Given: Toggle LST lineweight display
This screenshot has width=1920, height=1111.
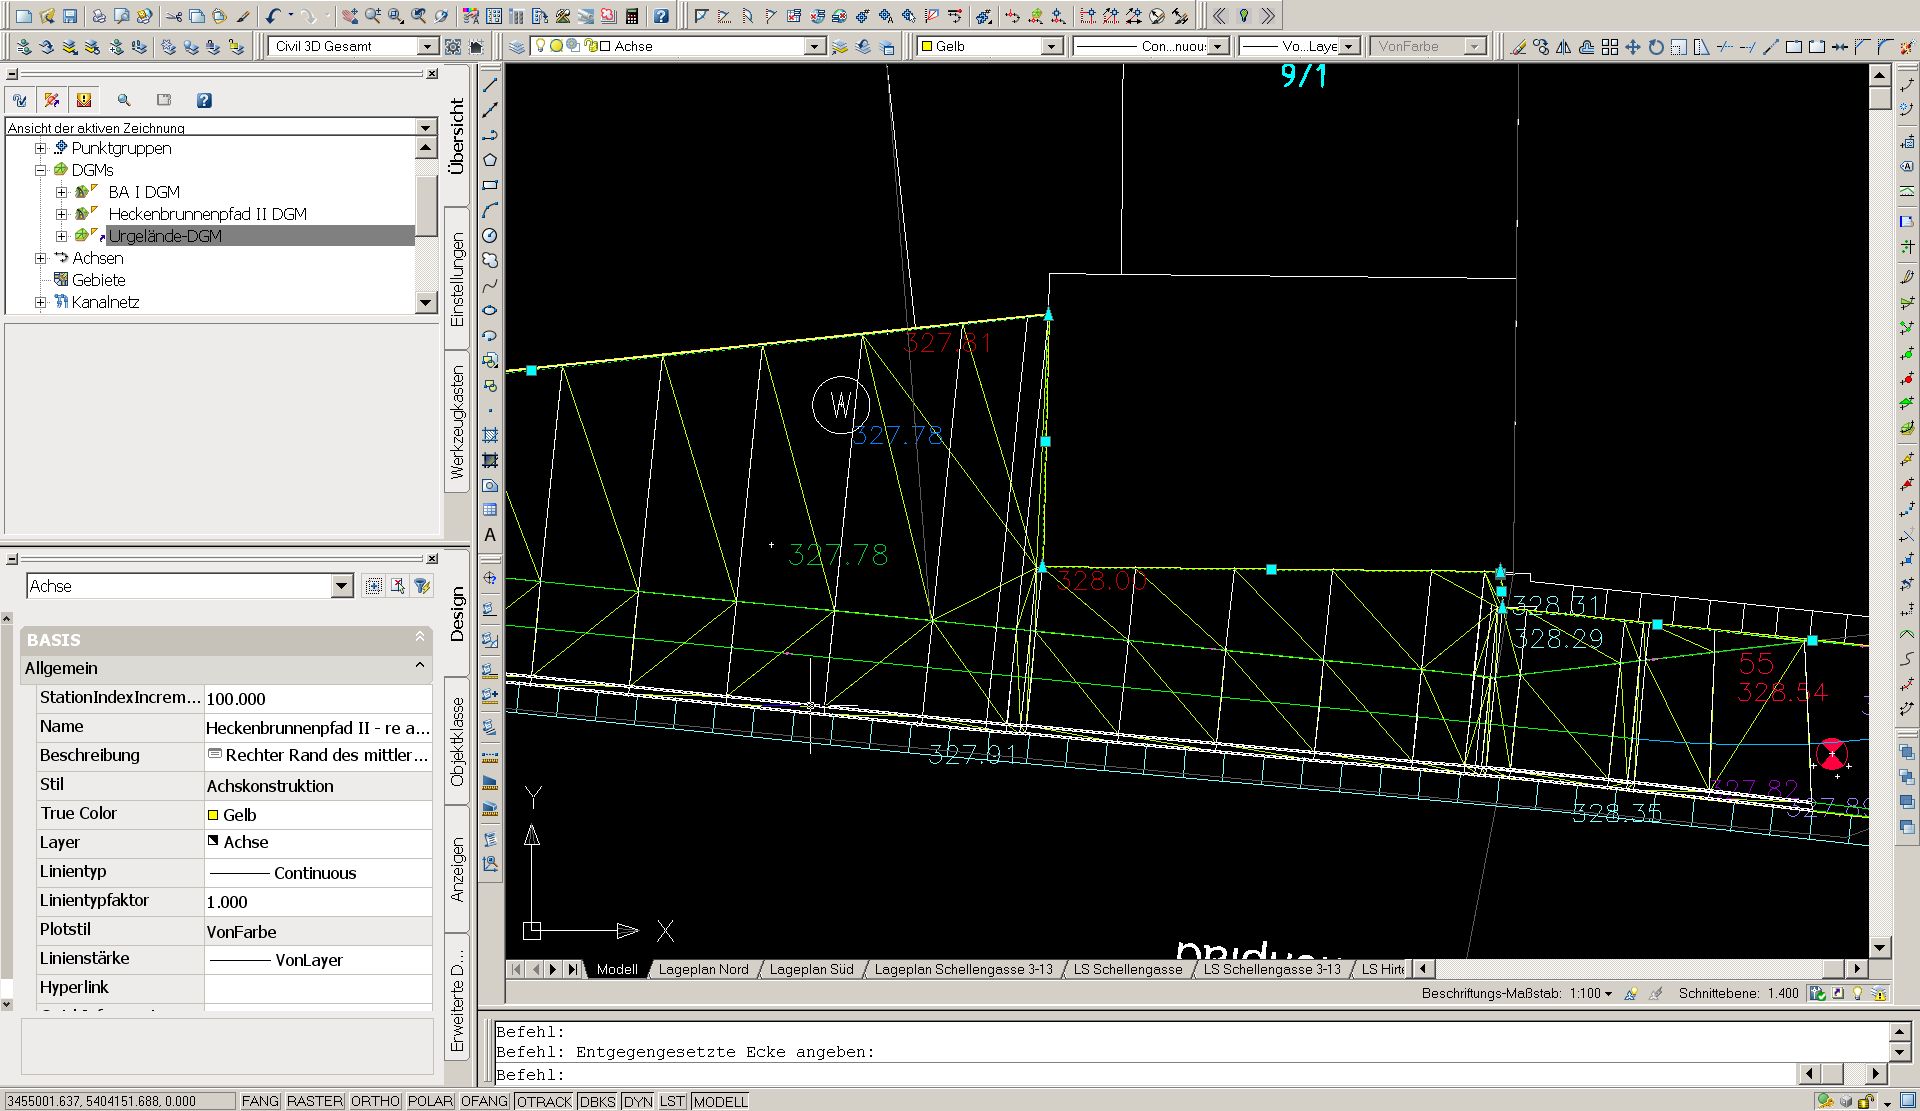Looking at the screenshot, I should 672,1101.
